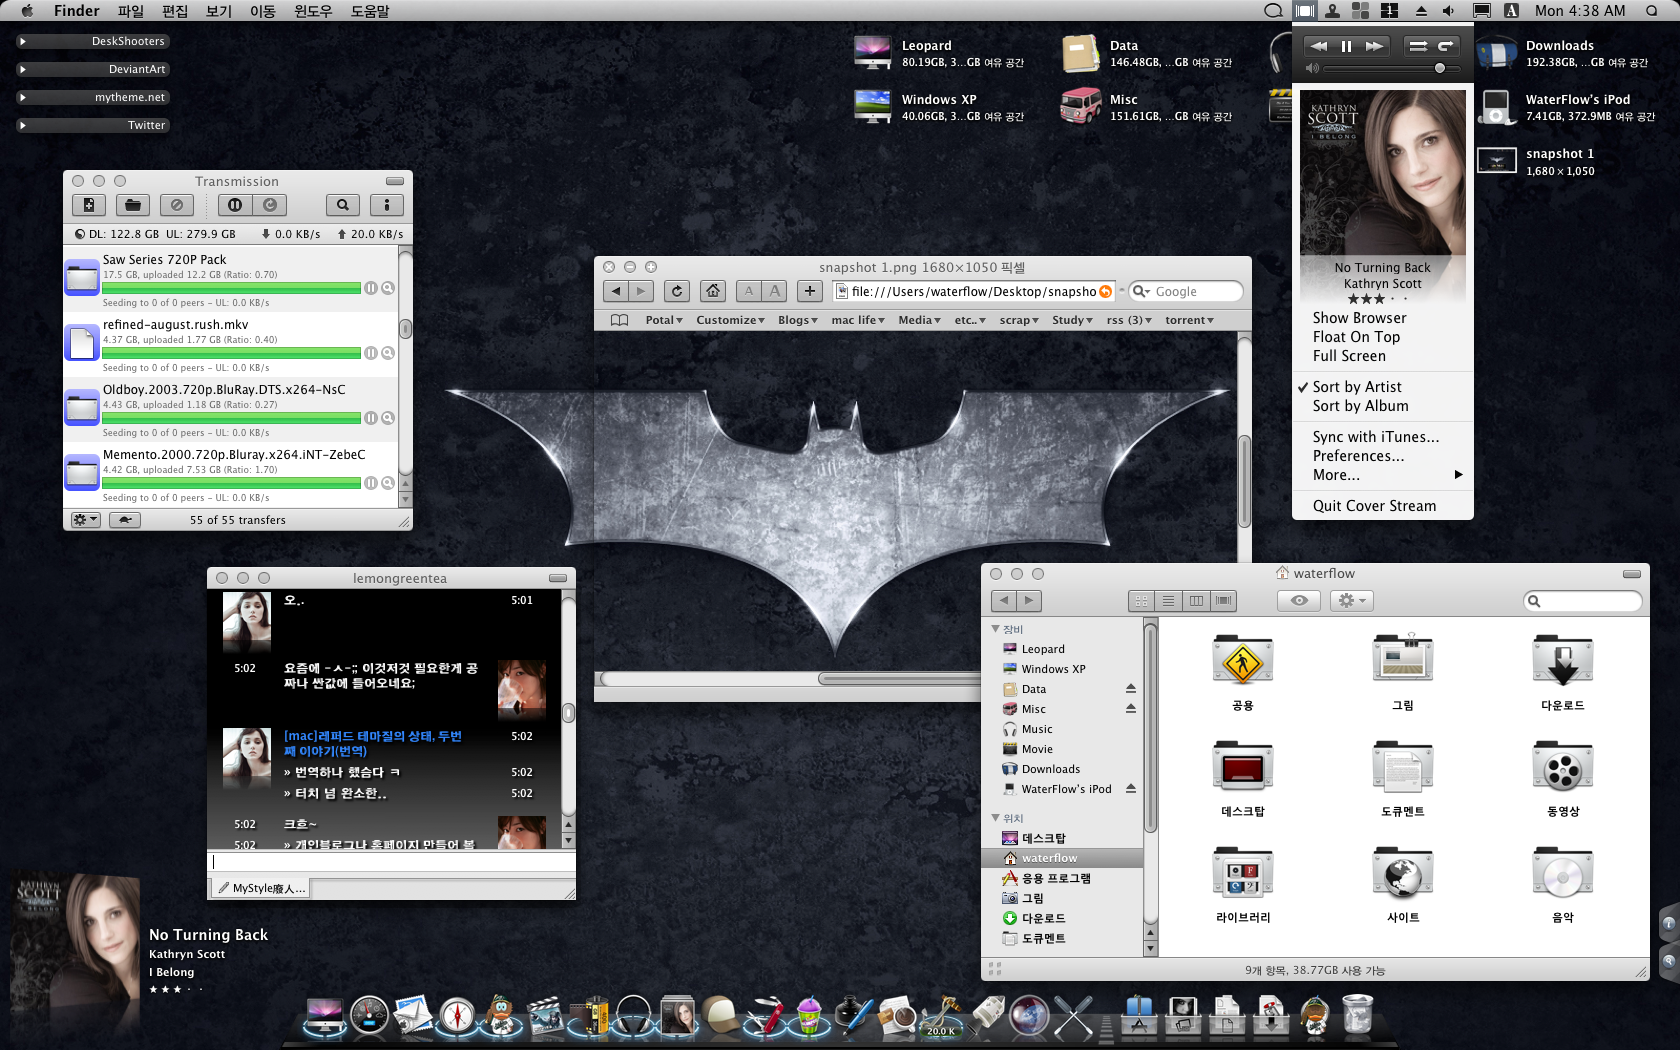This screenshot has width=1680, height=1050.
Task: Open the Blogs bookmarks dropdown
Action: pyautogui.click(x=798, y=320)
